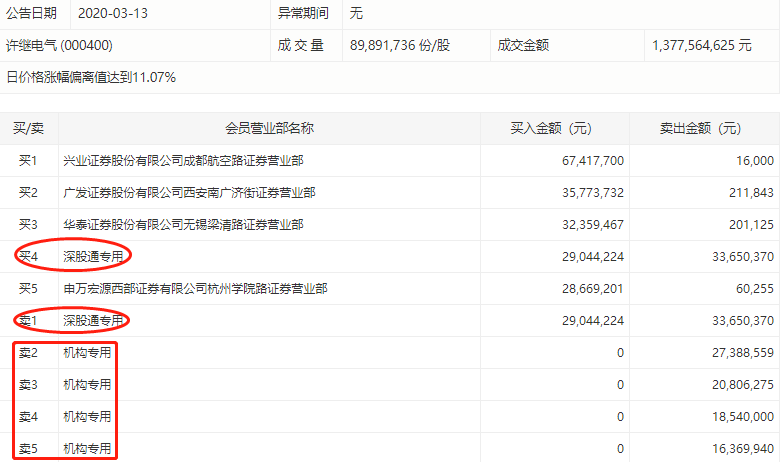This screenshot has width=784, height=462.
Task: Click 申万宏源西部证券杭州学院路证券营业部
Action: click(195, 288)
